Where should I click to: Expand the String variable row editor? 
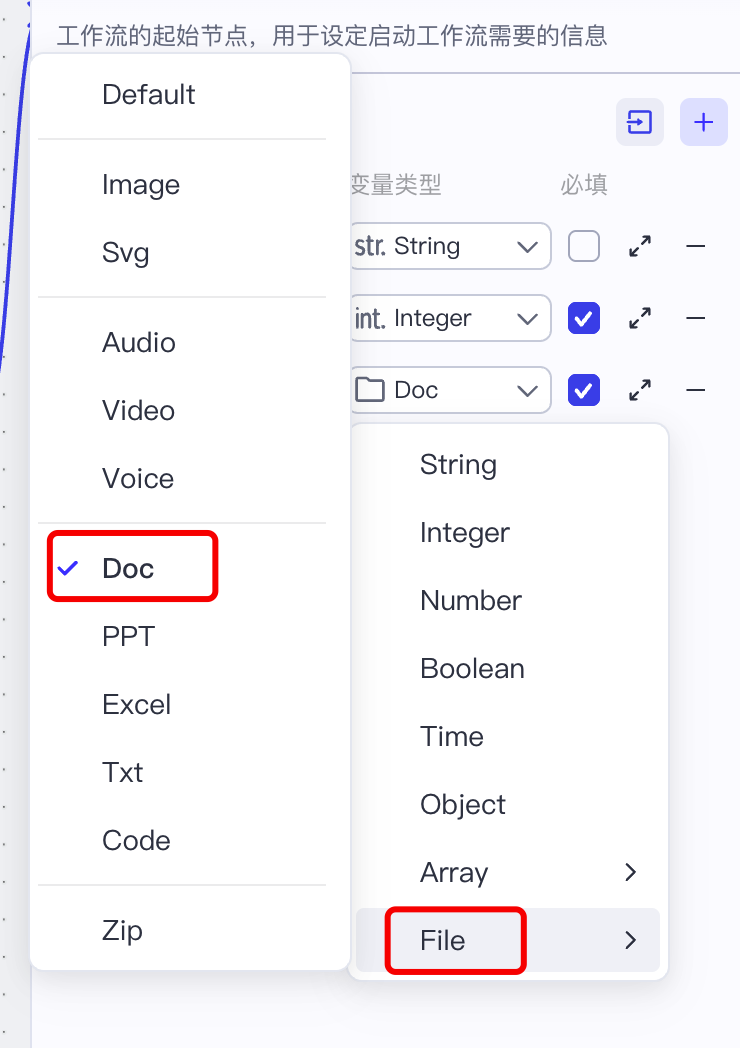640,247
